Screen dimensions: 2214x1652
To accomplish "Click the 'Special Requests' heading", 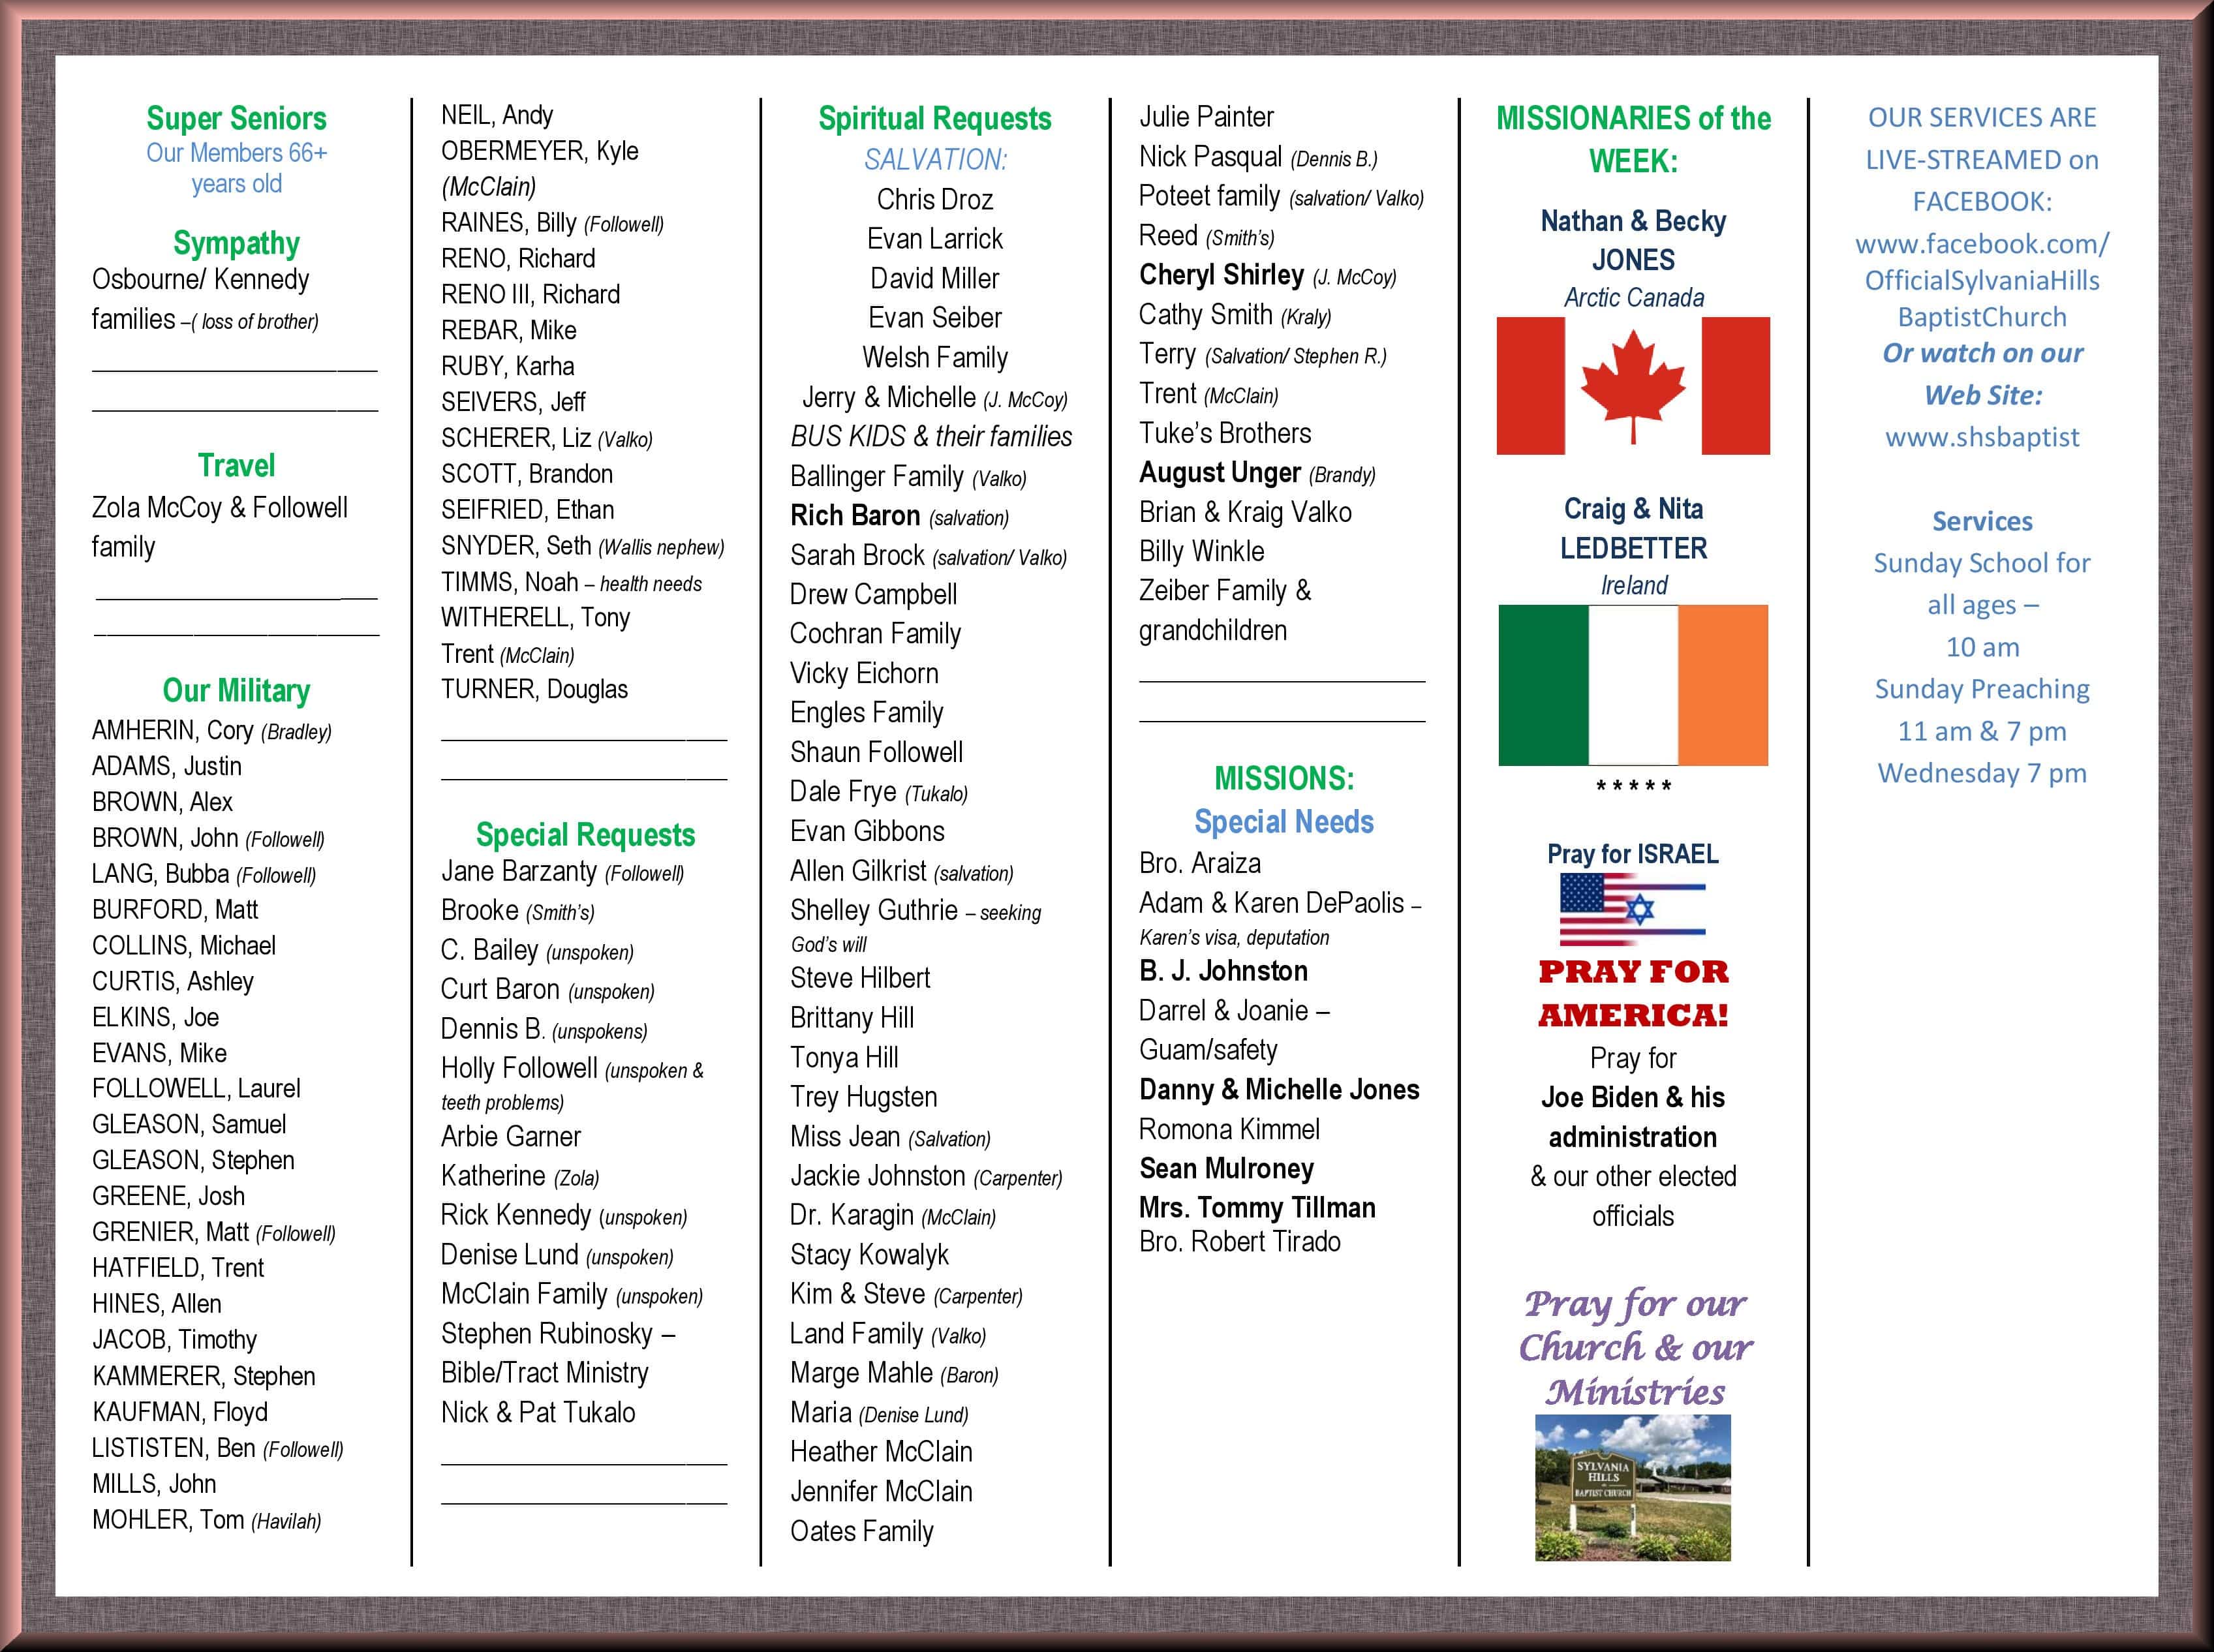I will [x=585, y=834].
